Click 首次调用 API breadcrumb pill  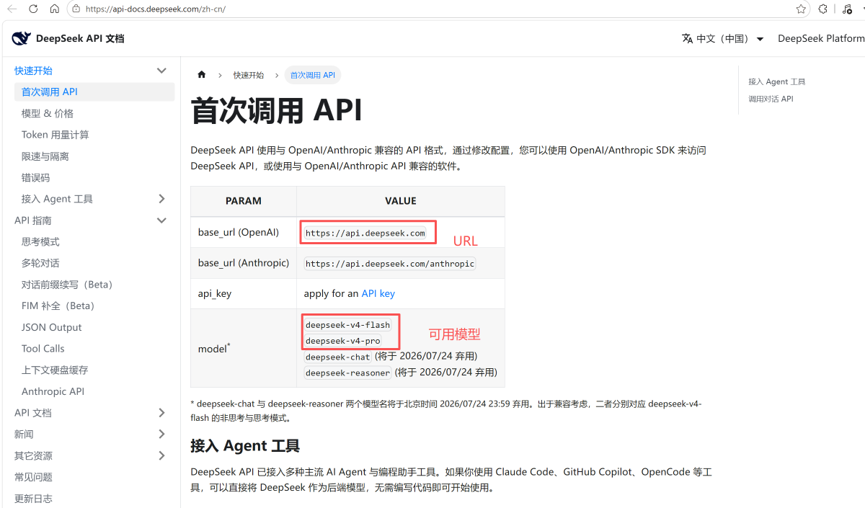pyautogui.click(x=313, y=75)
